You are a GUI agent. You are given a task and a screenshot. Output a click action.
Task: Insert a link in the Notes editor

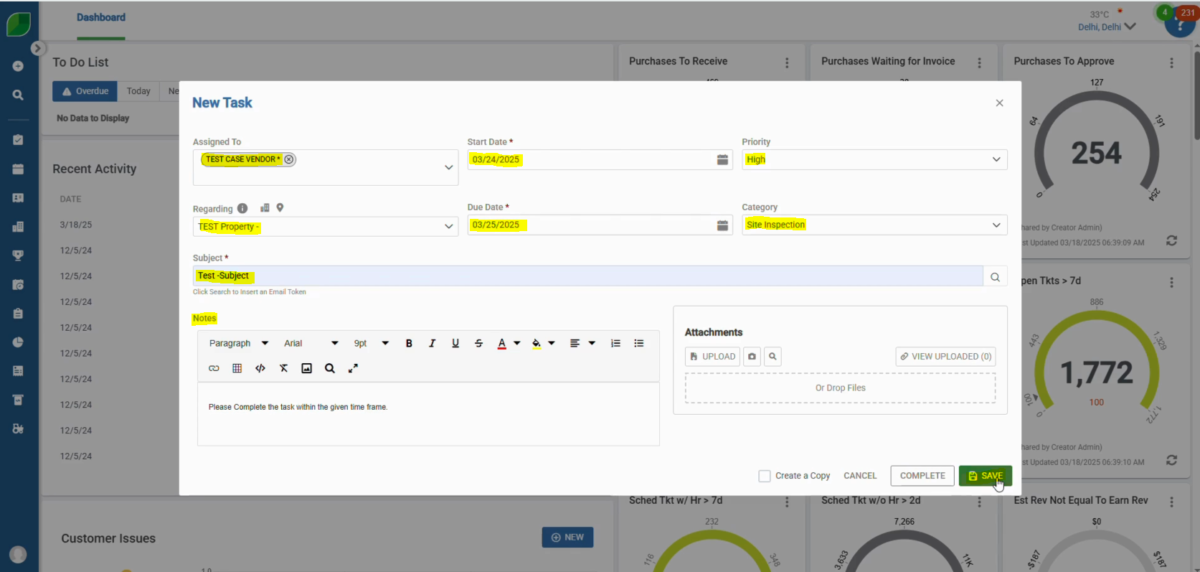[x=214, y=368]
